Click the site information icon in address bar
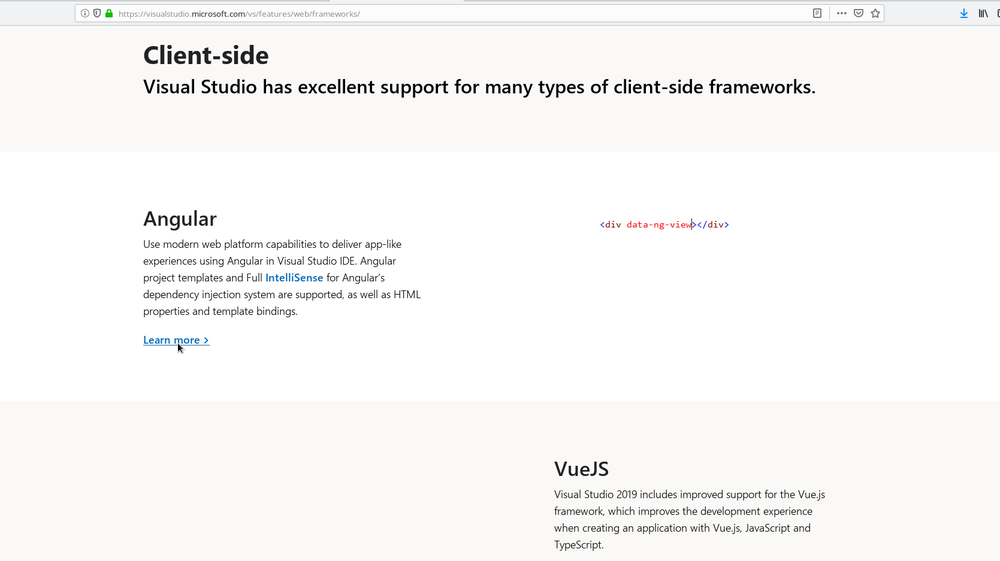The height and width of the screenshot is (561, 1000). pyautogui.click(x=85, y=14)
